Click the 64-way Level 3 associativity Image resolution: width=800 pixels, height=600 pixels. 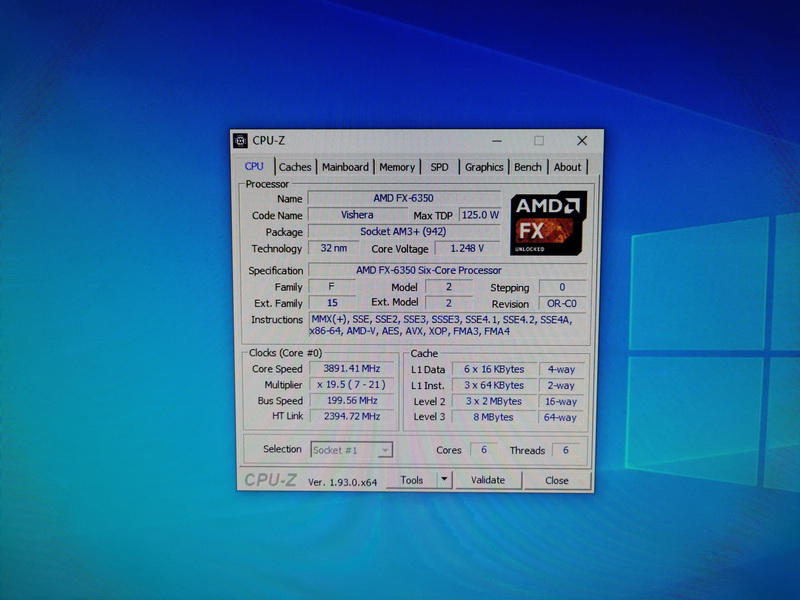pyautogui.click(x=561, y=417)
